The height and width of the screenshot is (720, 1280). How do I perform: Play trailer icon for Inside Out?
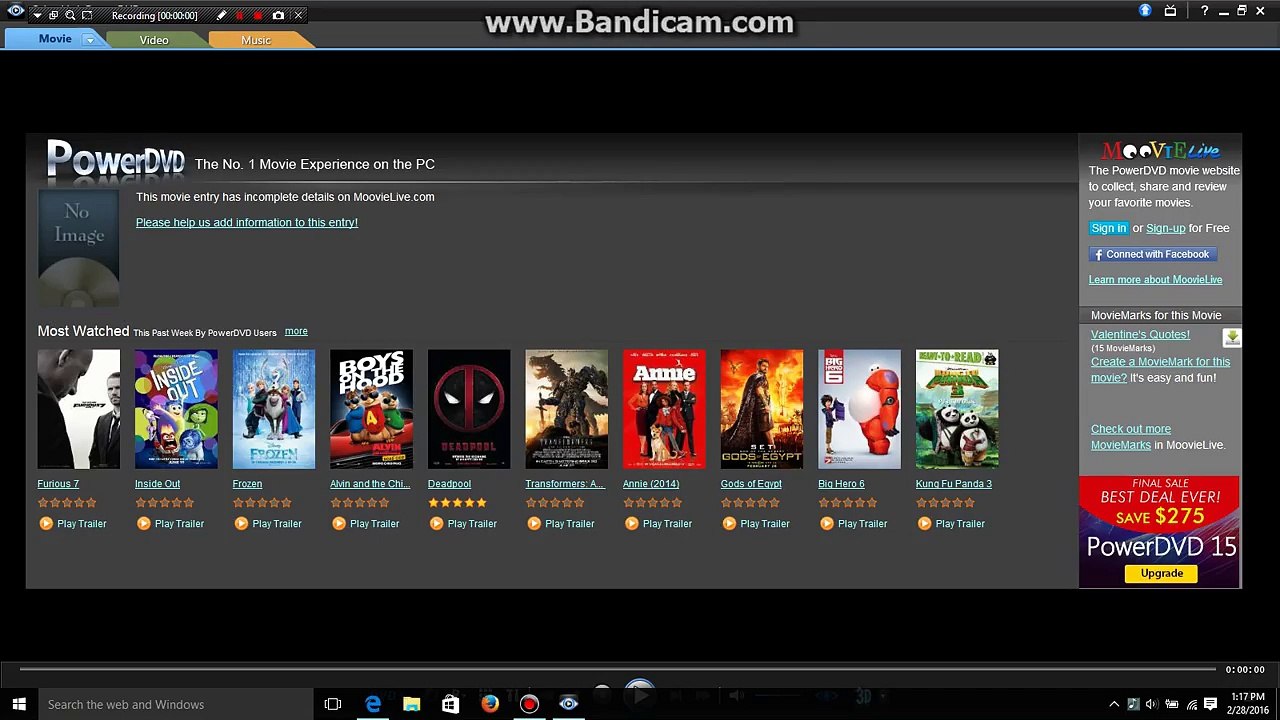tap(143, 523)
